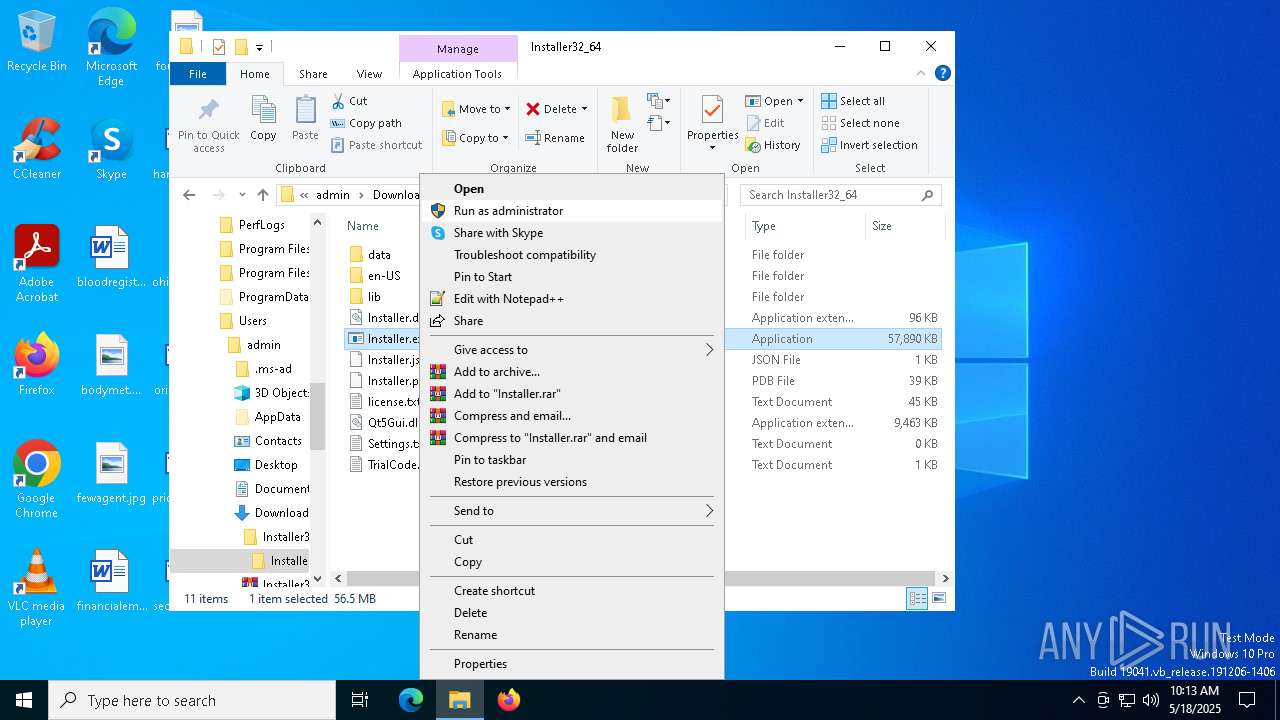Click the ribbon help question icon
This screenshot has height=720, width=1280.
click(x=942, y=74)
